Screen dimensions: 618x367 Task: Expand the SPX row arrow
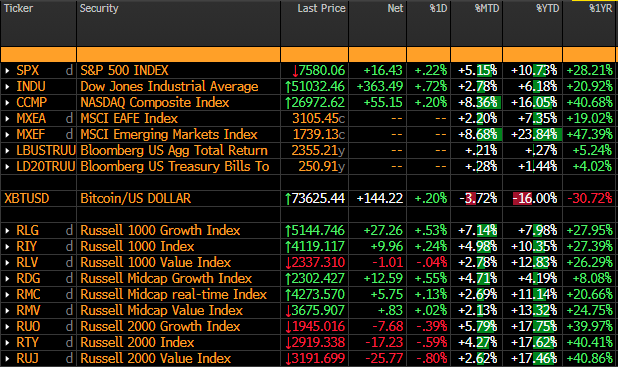pos(7,71)
